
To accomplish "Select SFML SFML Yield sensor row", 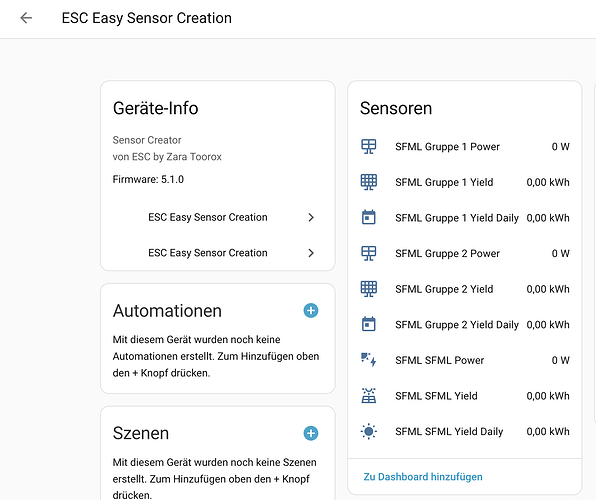I will point(464,396).
